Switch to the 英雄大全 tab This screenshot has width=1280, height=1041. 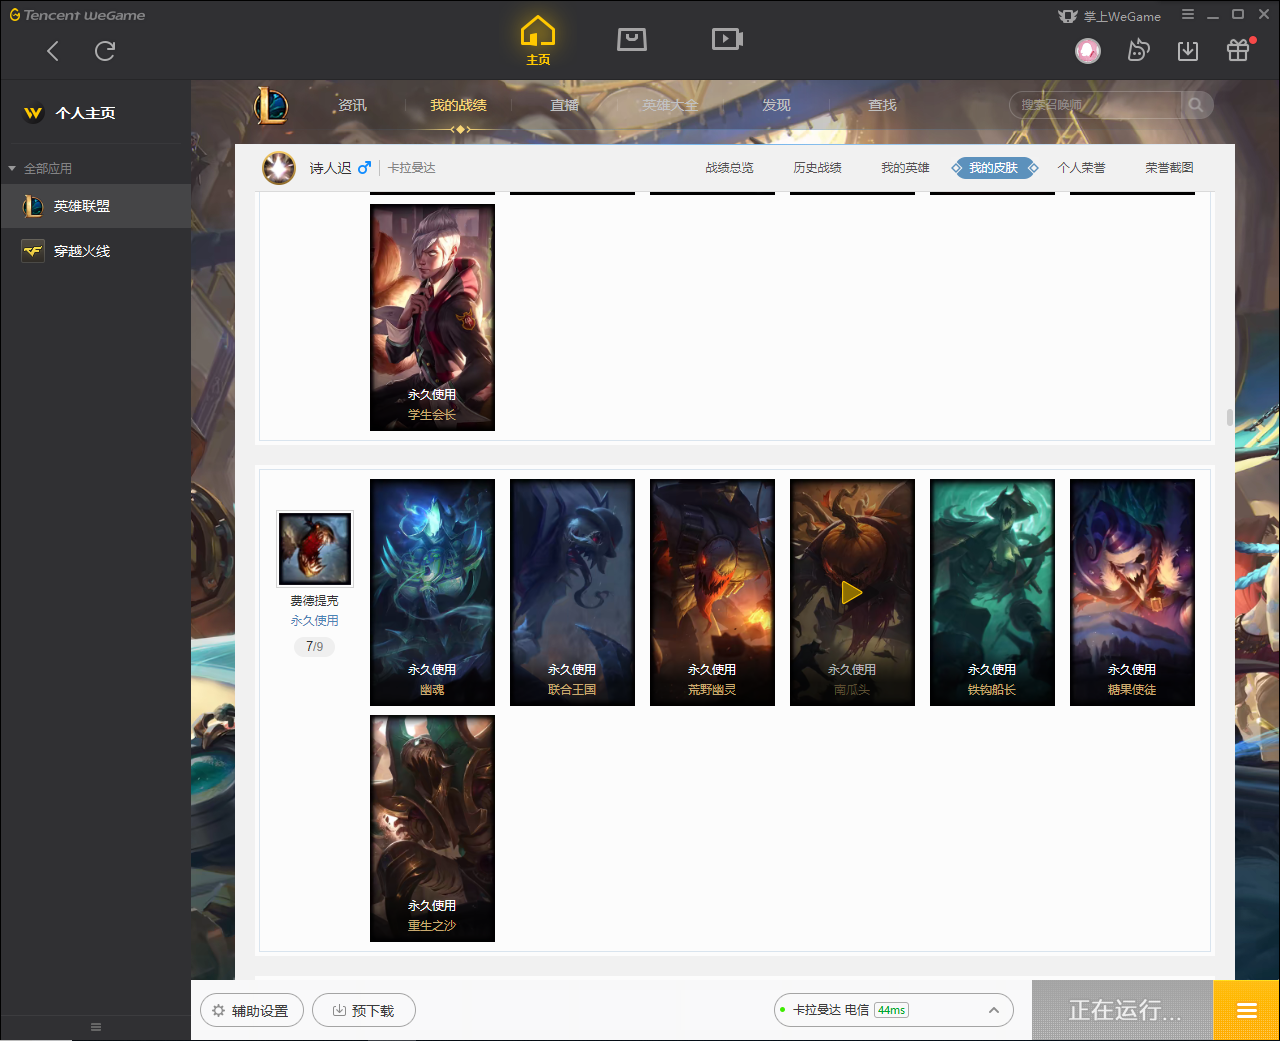click(x=670, y=105)
